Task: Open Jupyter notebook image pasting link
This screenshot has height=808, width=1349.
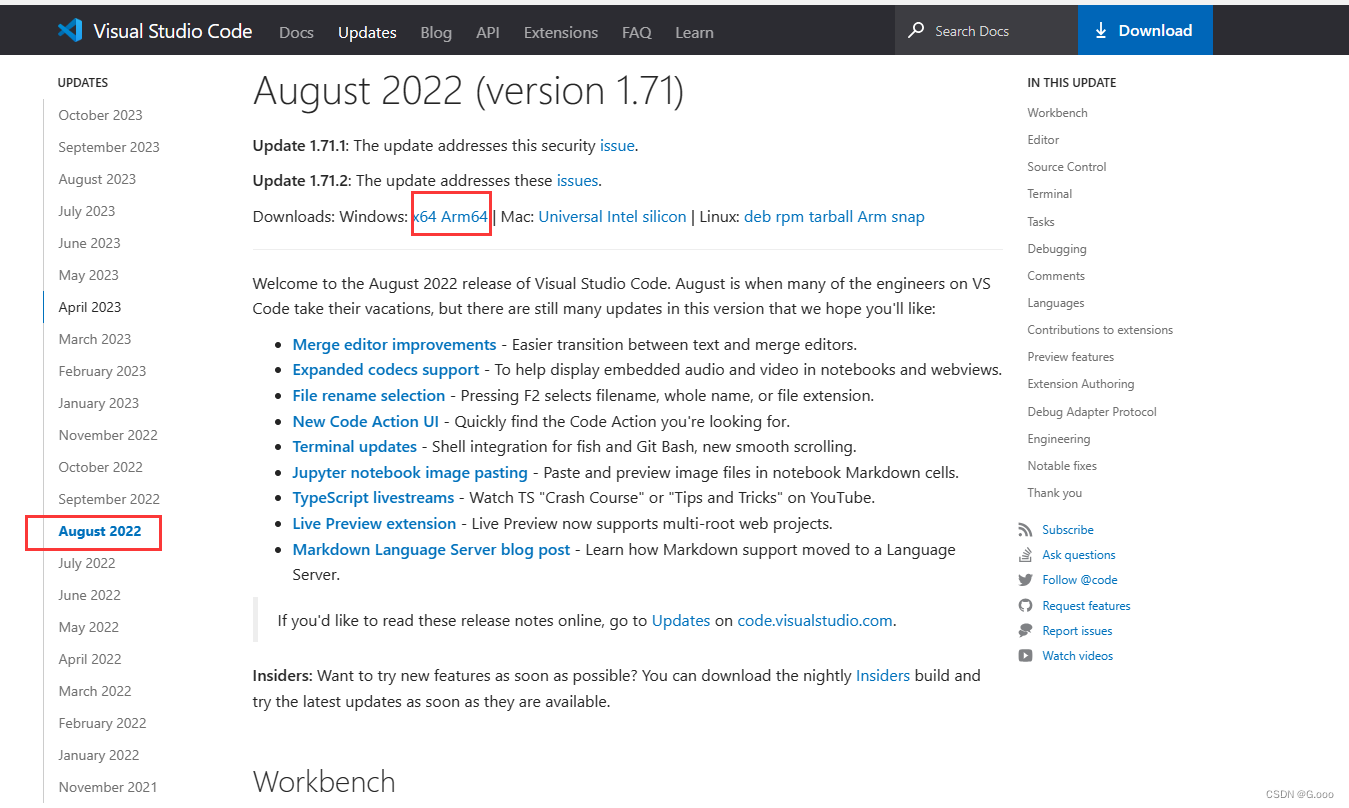Action: (410, 472)
